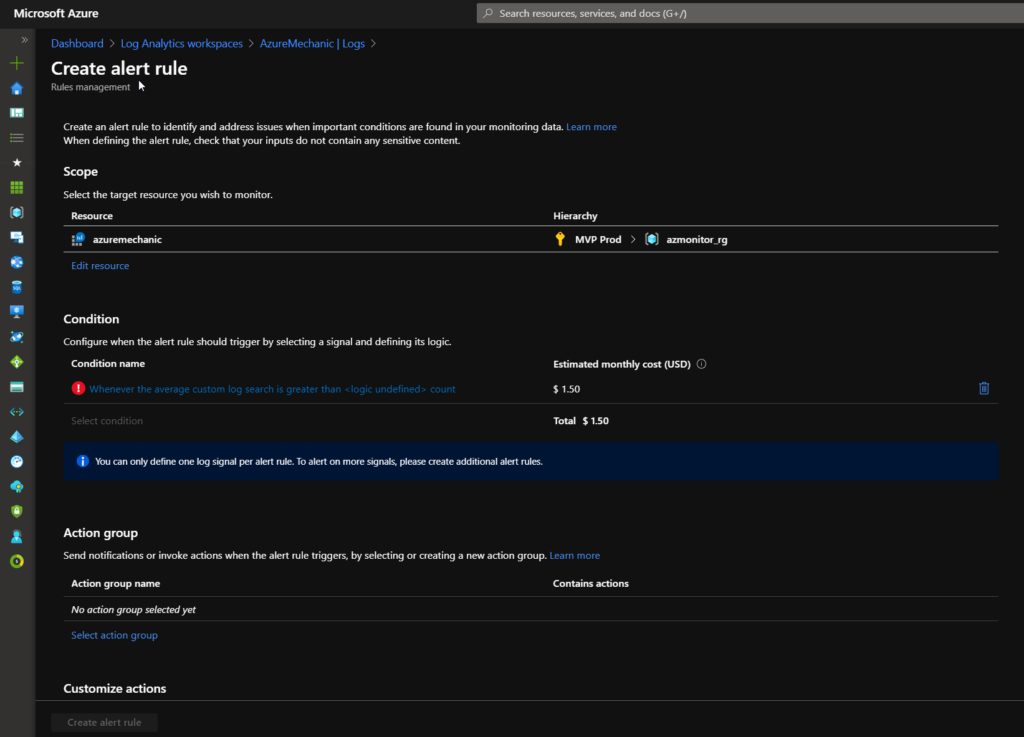Viewport: 1024px width, 737px height.
Task: Open Help and support person icon
Action: click(17, 537)
